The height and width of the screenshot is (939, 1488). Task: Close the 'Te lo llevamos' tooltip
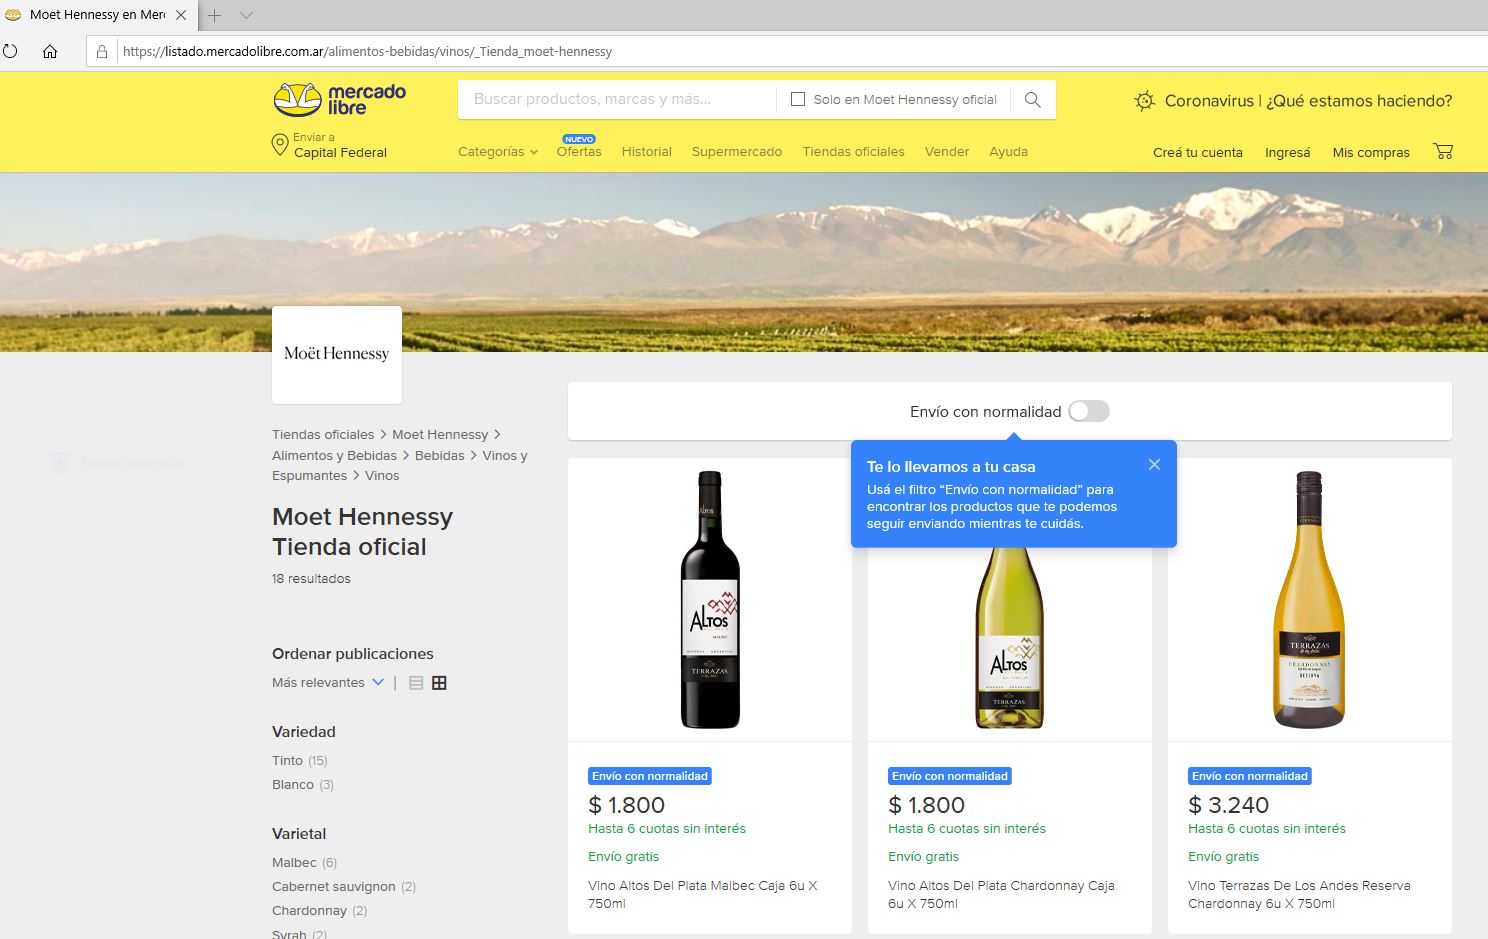pyautogui.click(x=1154, y=465)
